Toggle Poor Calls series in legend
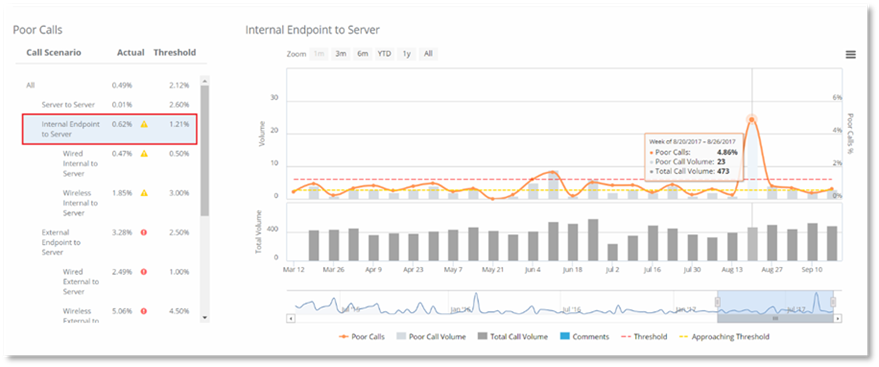The height and width of the screenshot is (367, 879). (x=361, y=337)
